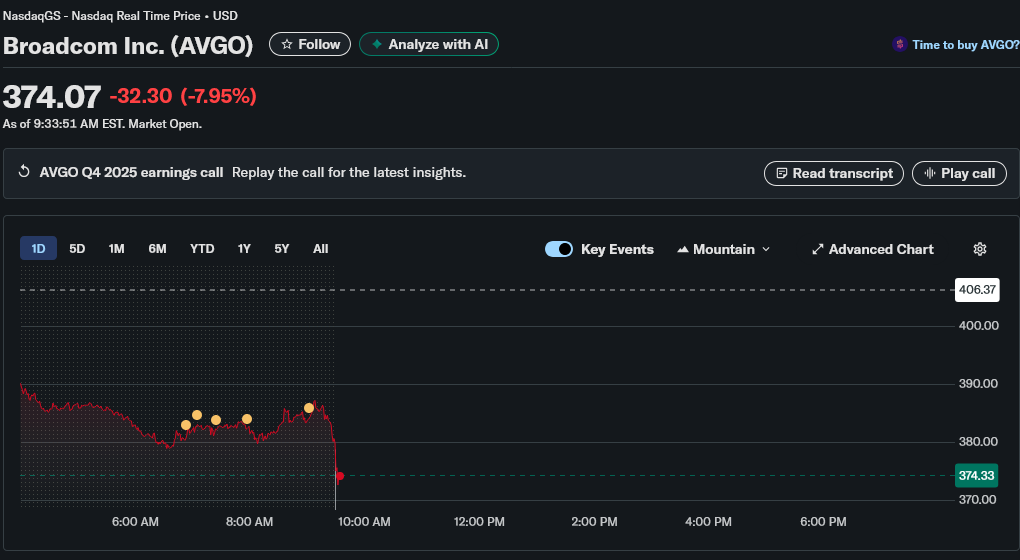Image resolution: width=1020 pixels, height=560 pixels.
Task: Select the 1M time range
Action: [116, 248]
